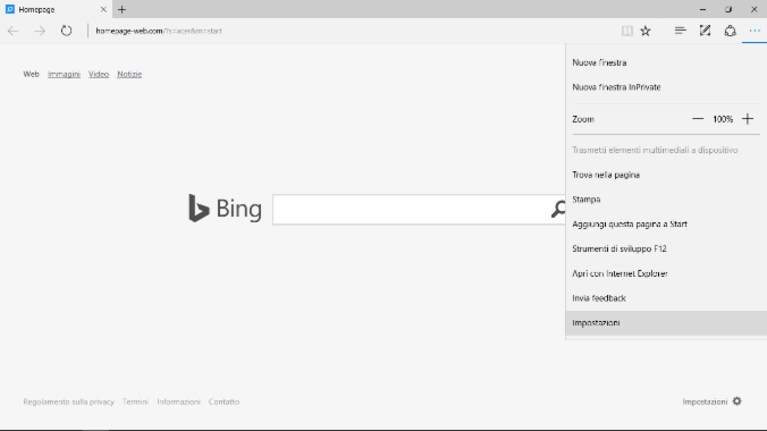Reload the current page
The width and height of the screenshot is (767, 431).
point(66,31)
